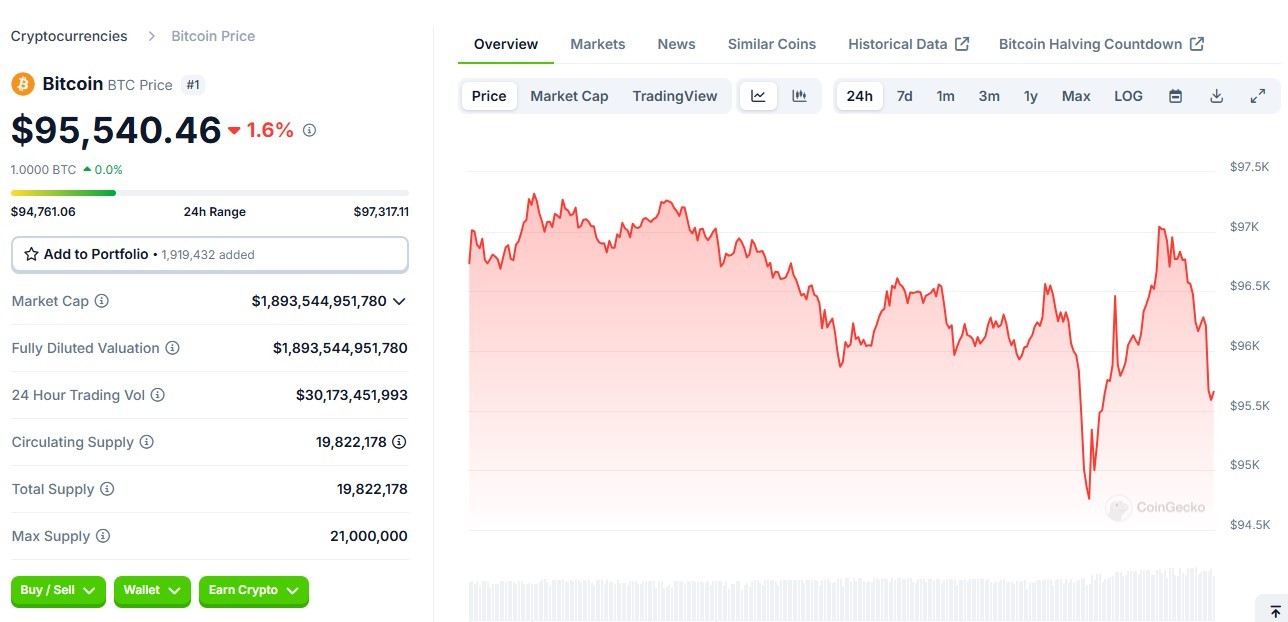Toggle the LOG scale option
This screenshot has height=622, width=1288.
tap(1128, 96)
